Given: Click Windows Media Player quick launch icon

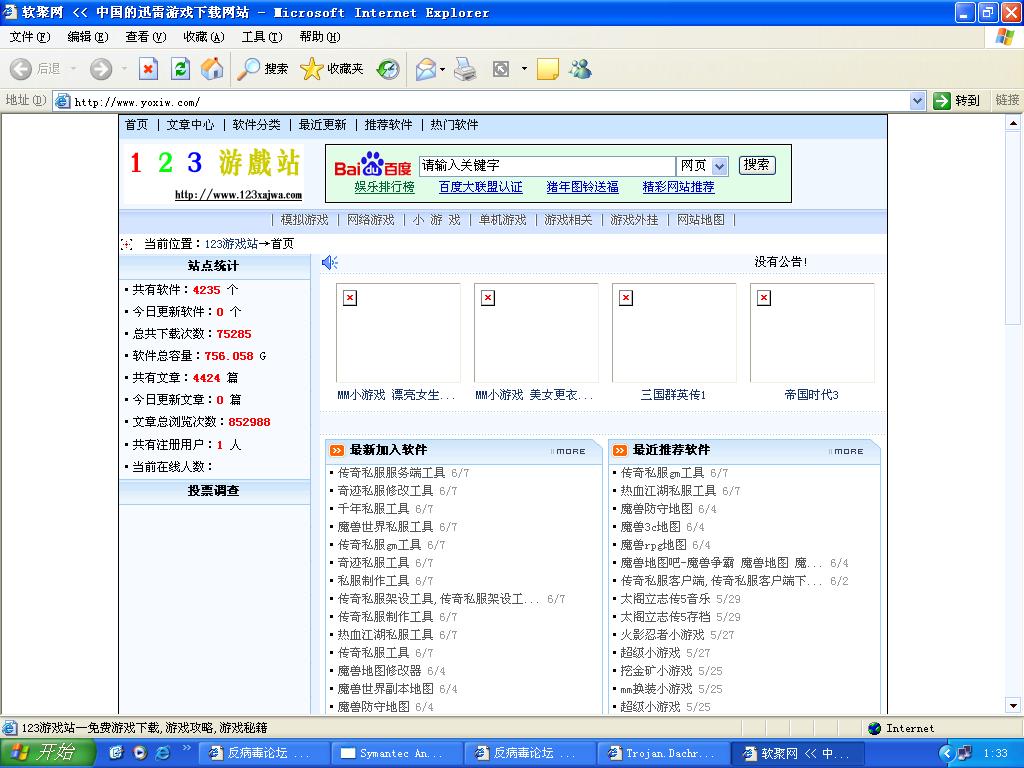Looking at the screenshot, I should click(140, 753).
